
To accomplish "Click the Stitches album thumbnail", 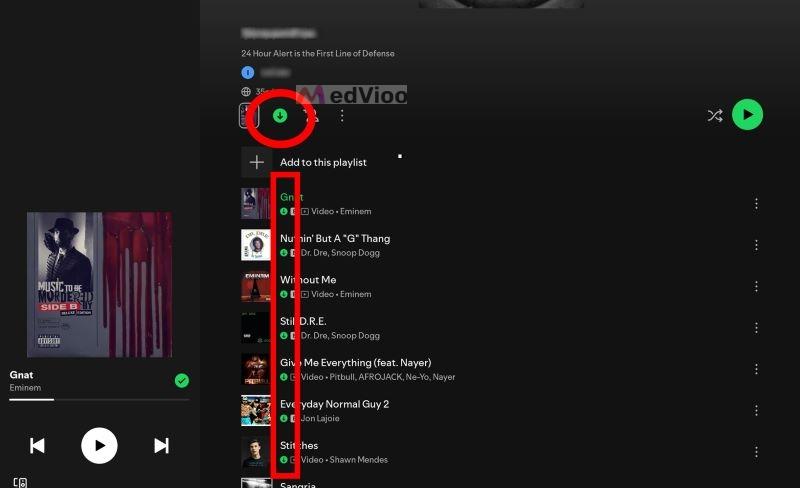I will point(256,452).
